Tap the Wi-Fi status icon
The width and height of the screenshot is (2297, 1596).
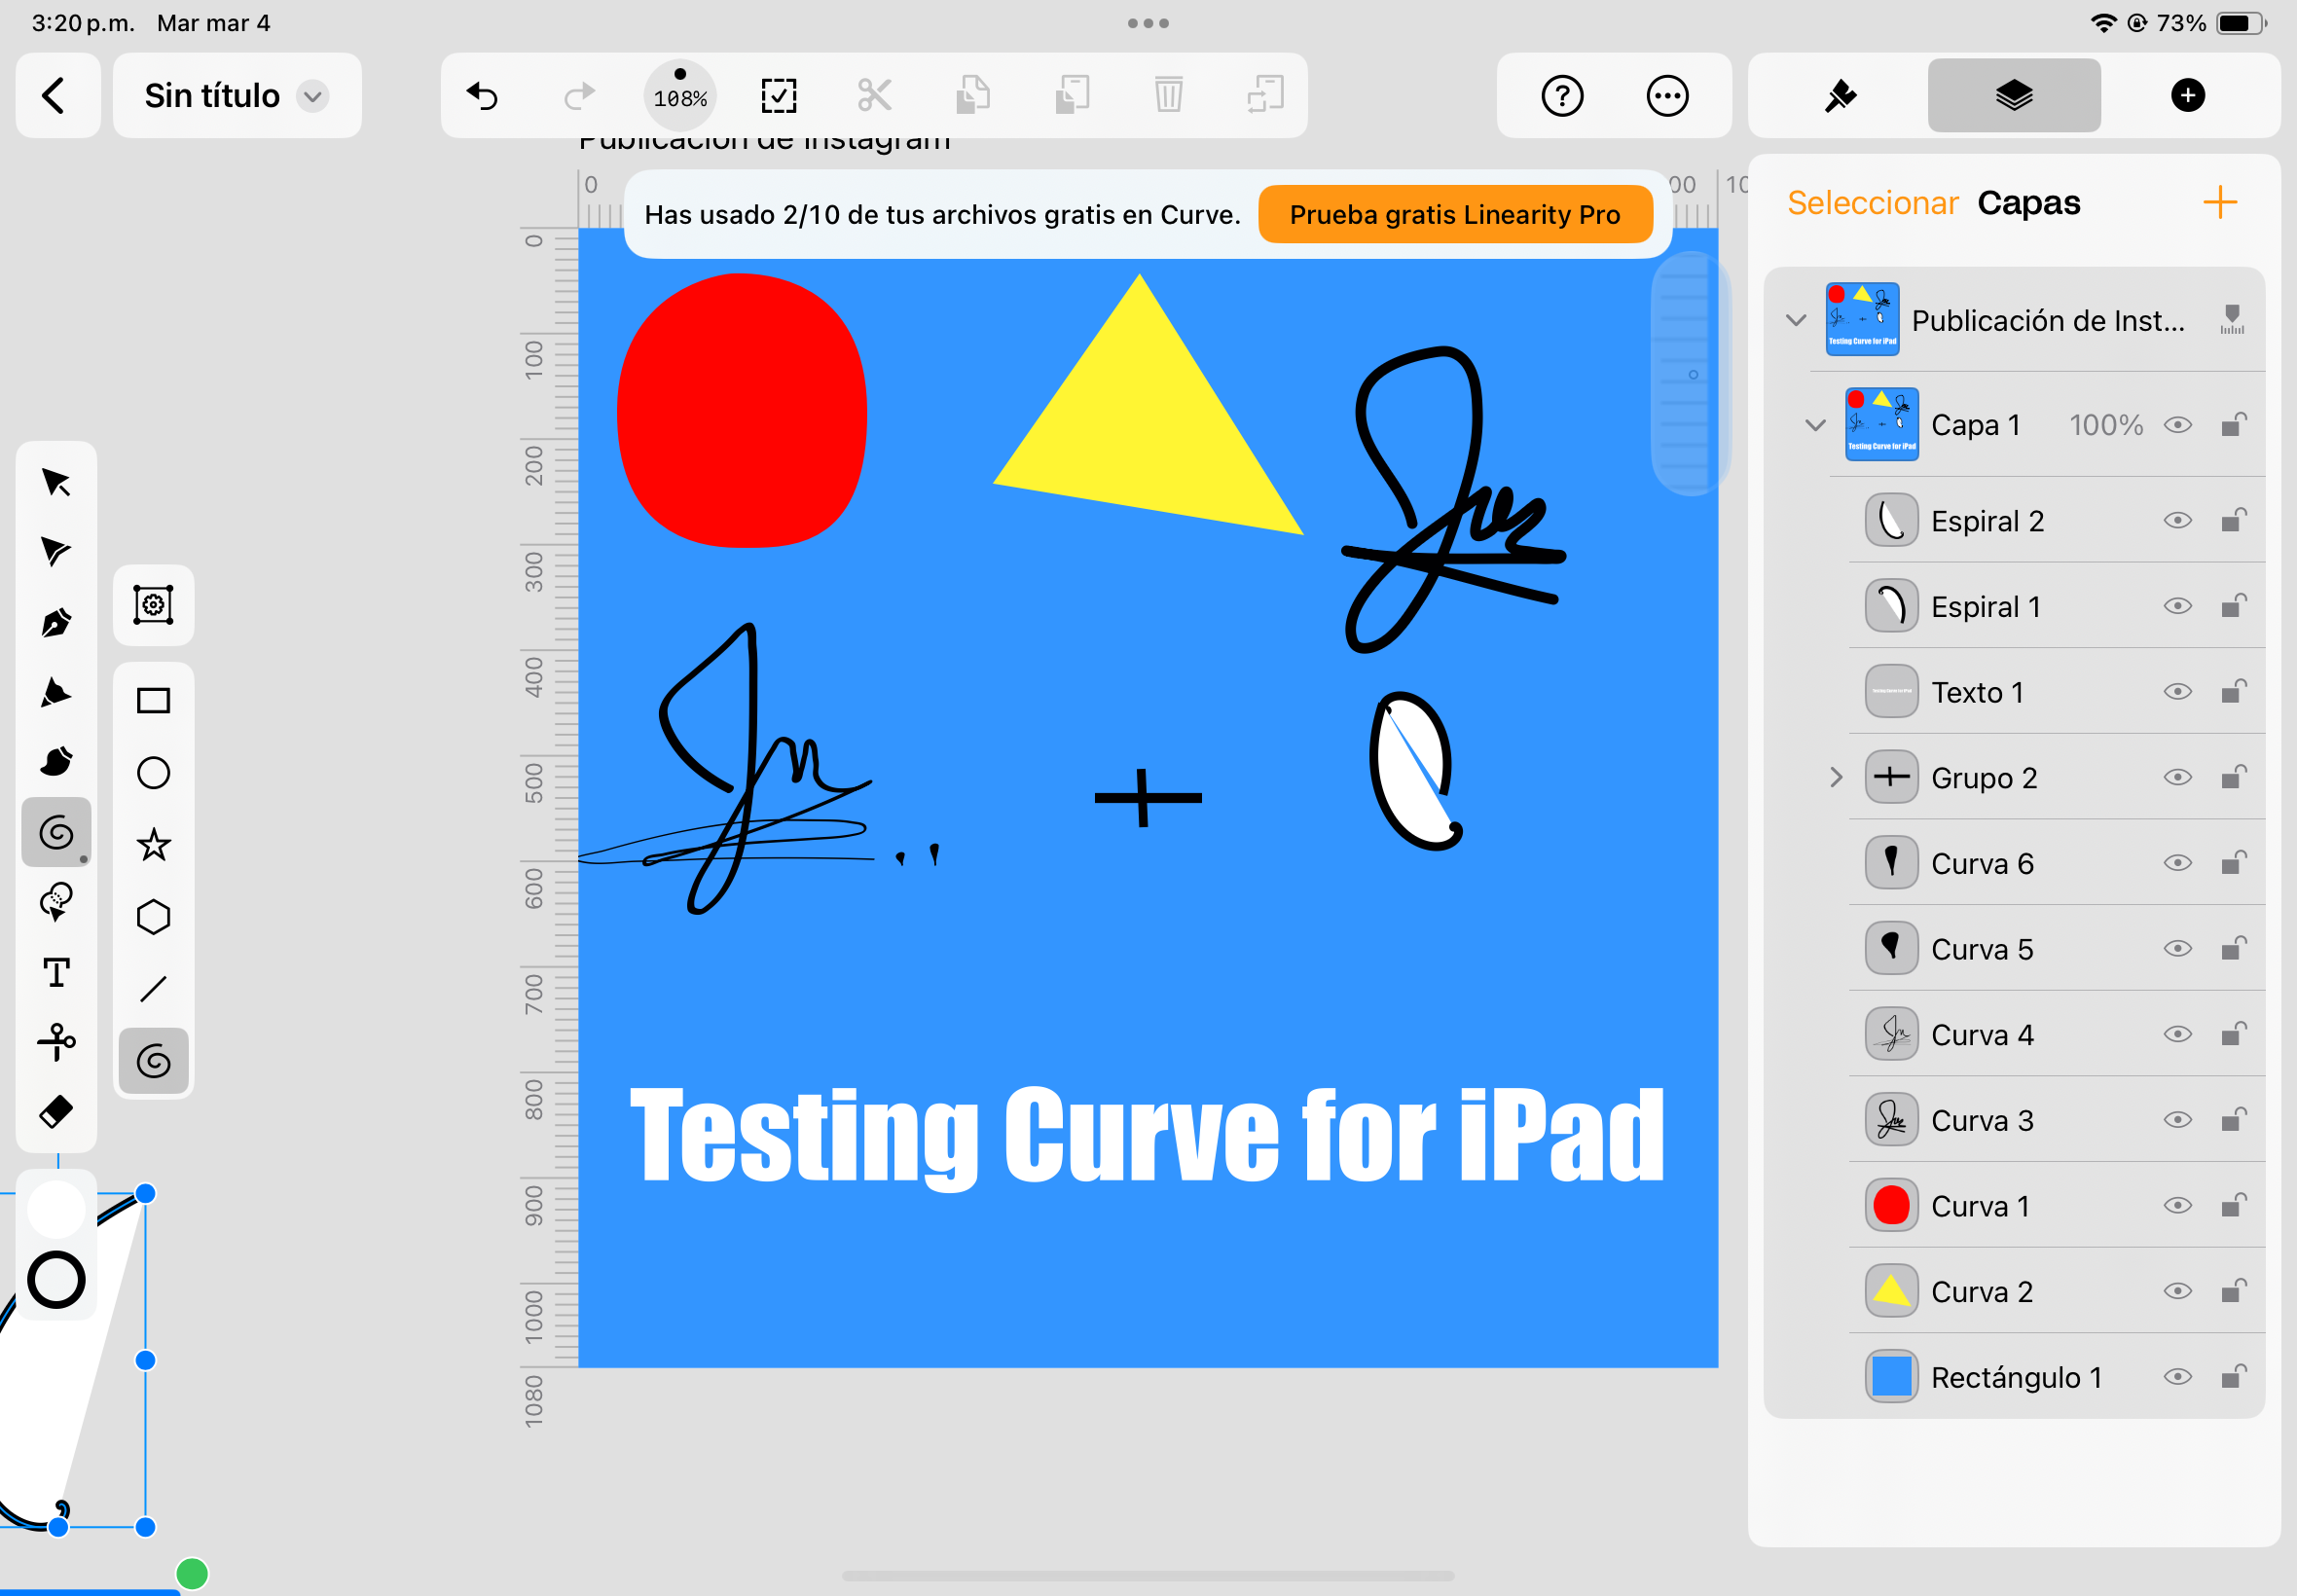point(2103,23)
